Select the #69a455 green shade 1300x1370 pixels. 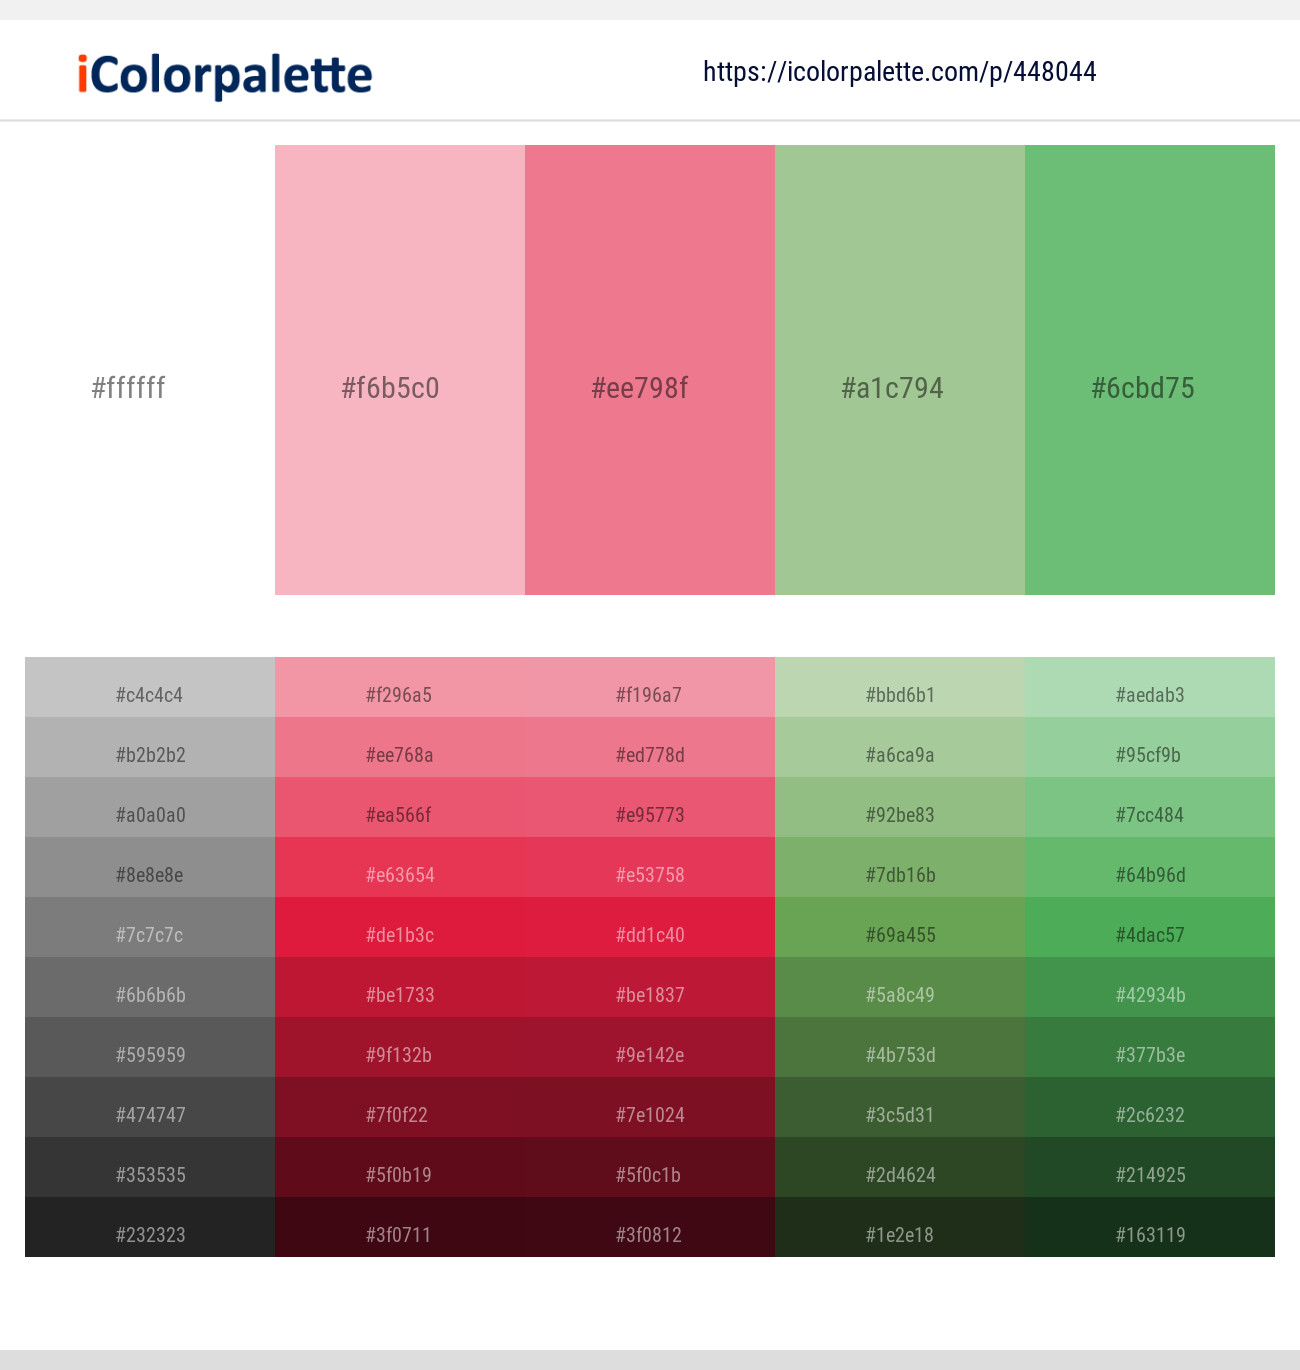click(x=900, y=927)
